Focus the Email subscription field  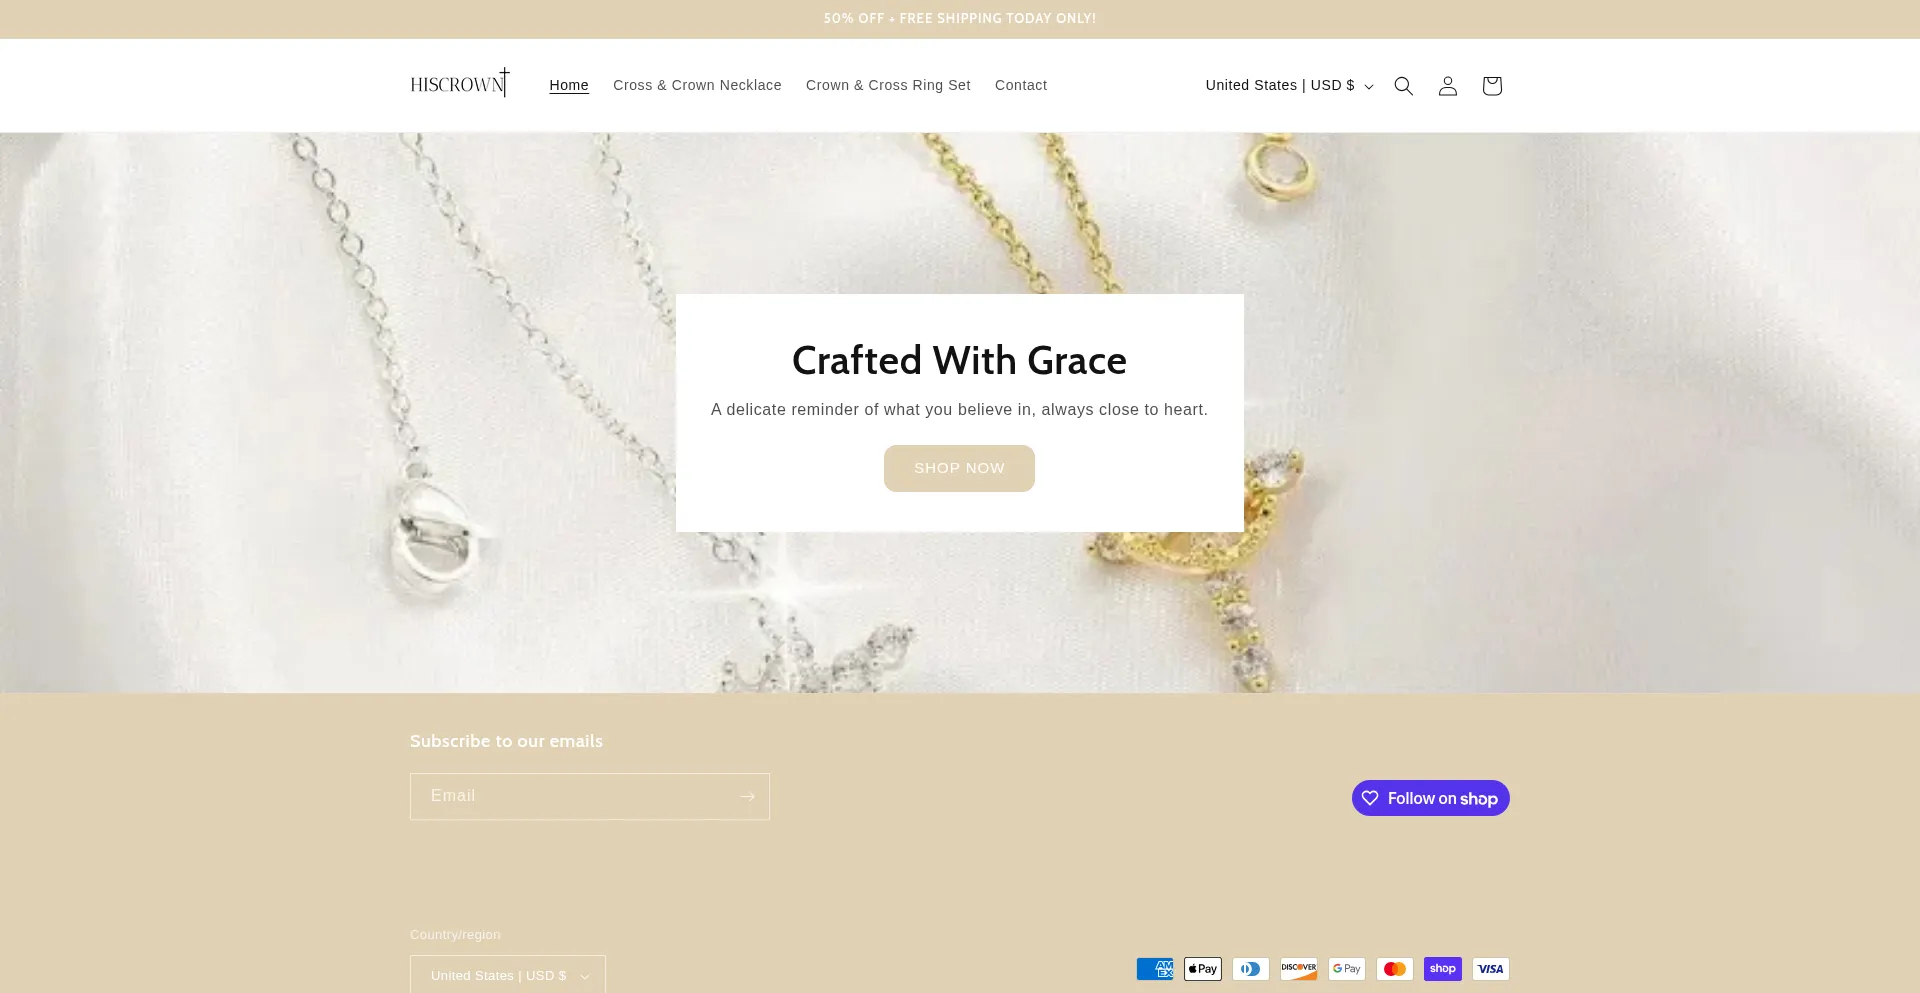click(x=572, y=797)
